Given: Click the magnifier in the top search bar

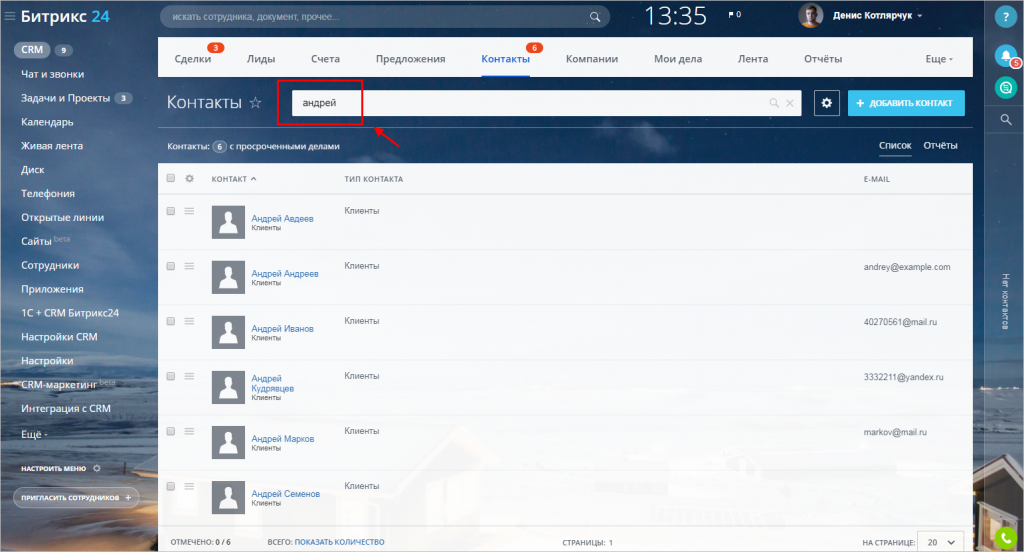Looking at the screenshot, I should tap(594, 17).
